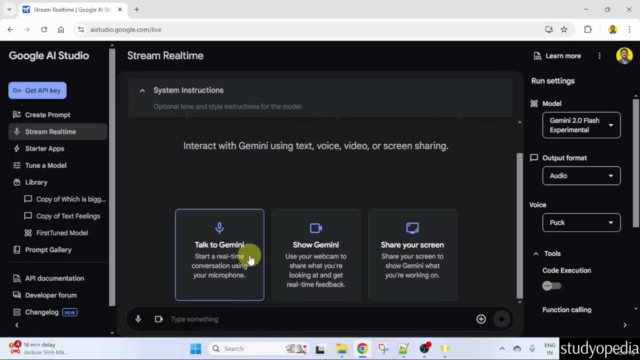Open Create Prompt in the sidebar
The image size is (640, 360).
(x=47, y=115)
